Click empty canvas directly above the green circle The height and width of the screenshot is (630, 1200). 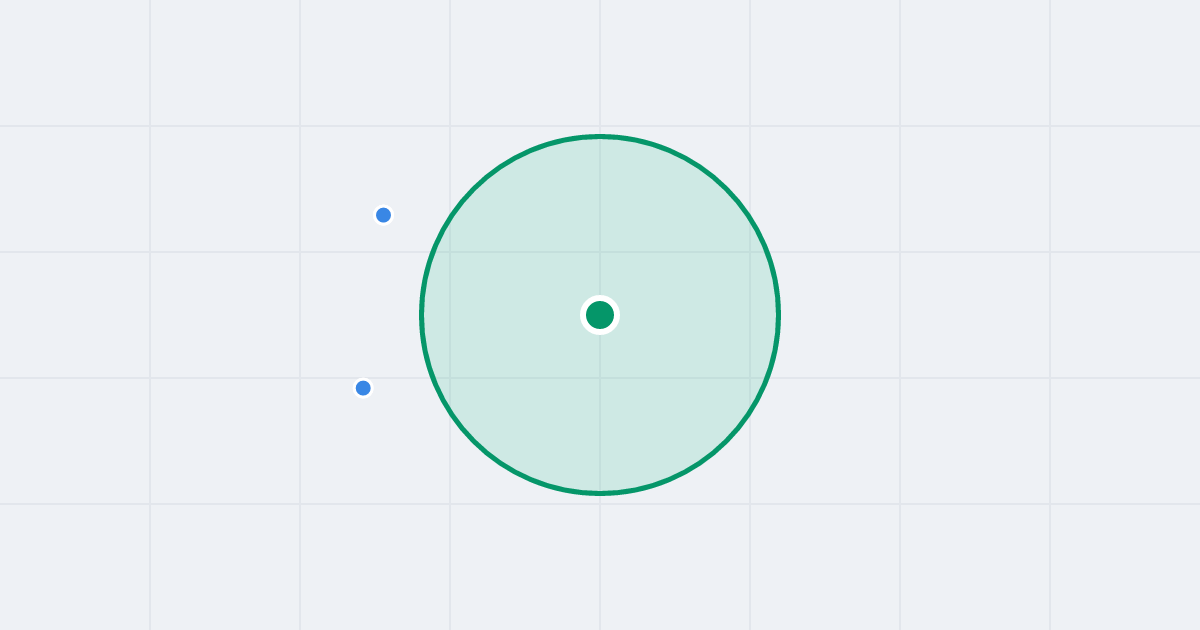(600, 65)
